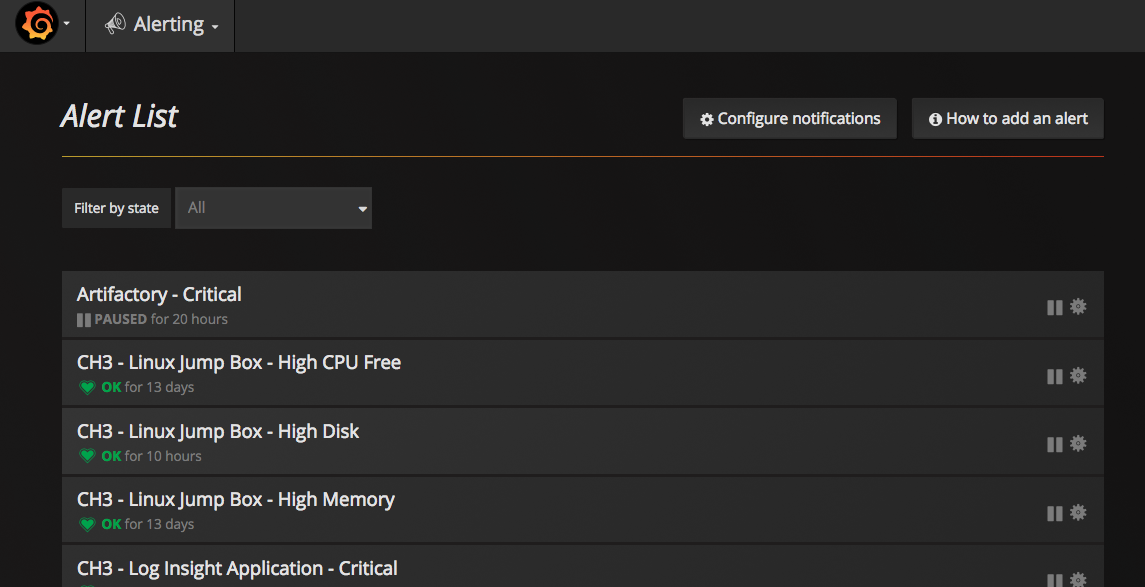Click the Grafana logo icon
The height and width of the screenshot is (587, 1145).
[37, 24]
